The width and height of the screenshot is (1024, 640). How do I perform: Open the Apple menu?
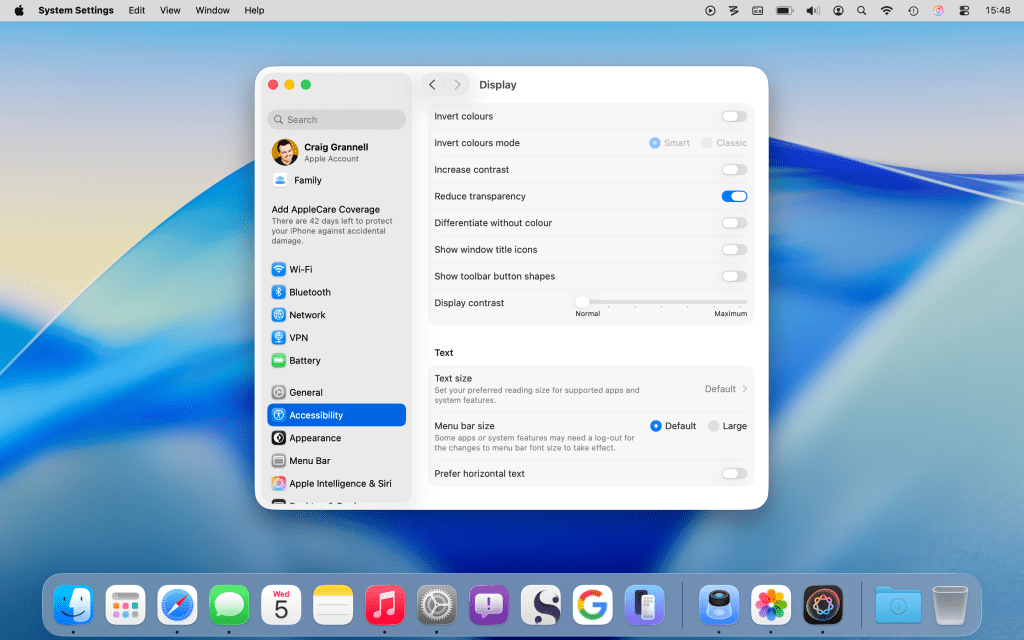point(19,10)
